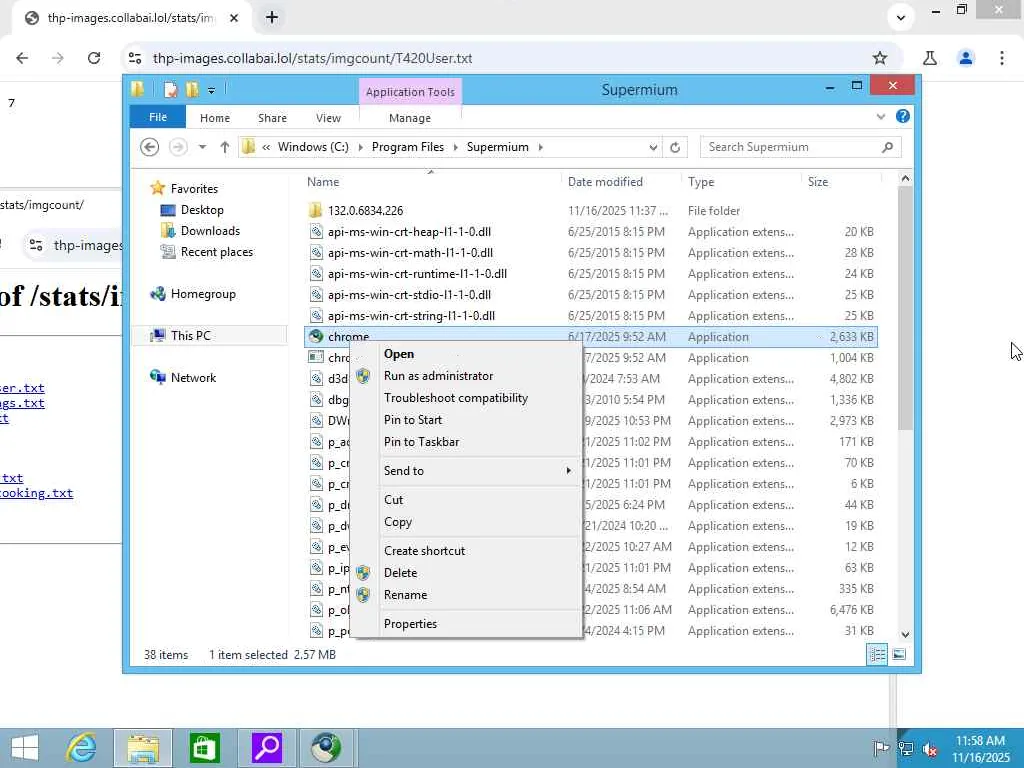Switch to large icons view
This screenshot has height=768, width=1024.
coord(899,654)
